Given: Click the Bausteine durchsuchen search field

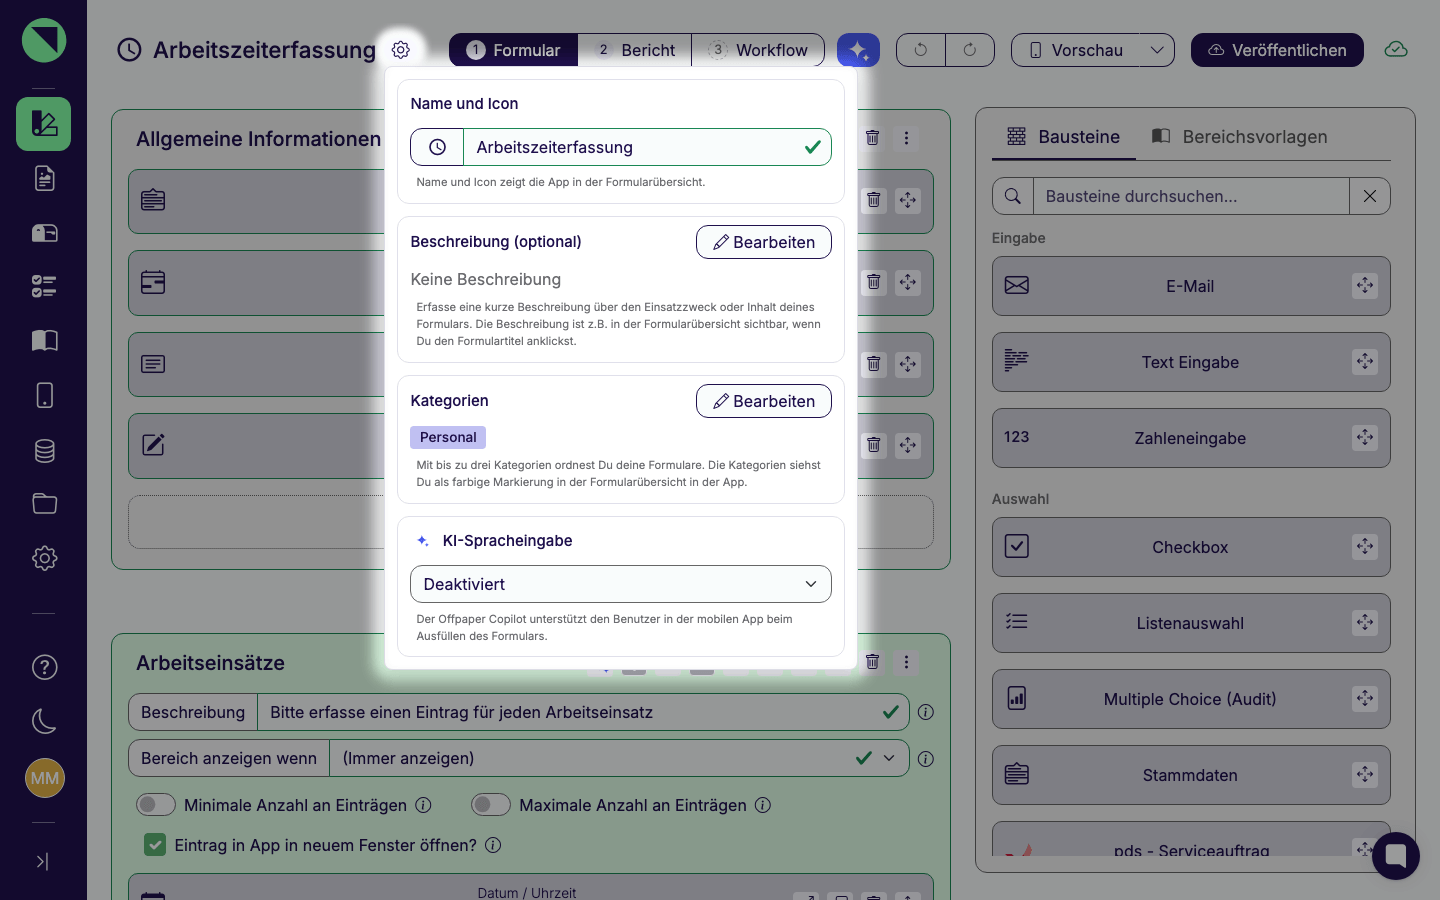Looking at the screenshot, I should 1191,196.
